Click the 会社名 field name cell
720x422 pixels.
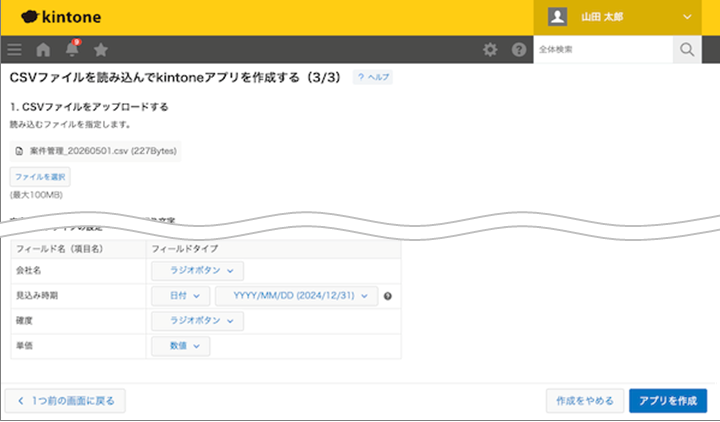[x=78, y=271]
